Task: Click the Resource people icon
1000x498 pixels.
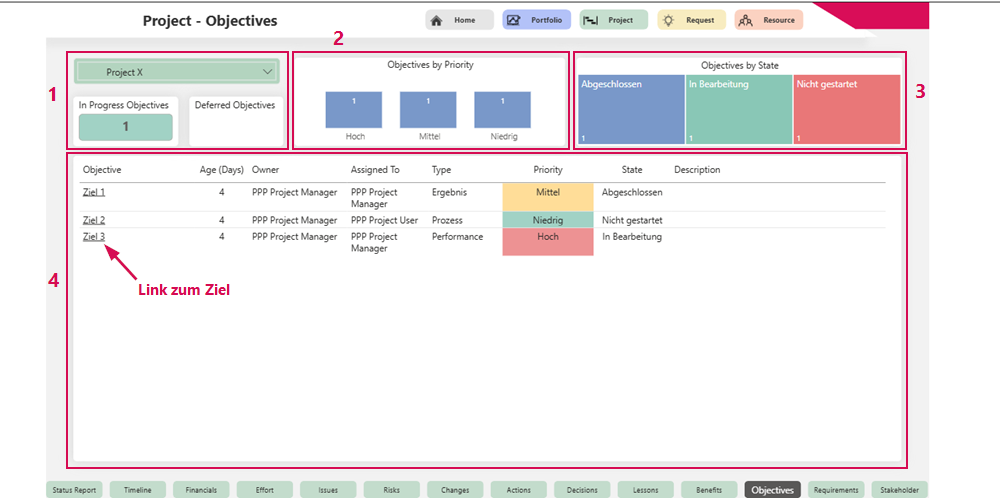Action: coord(746,20)
